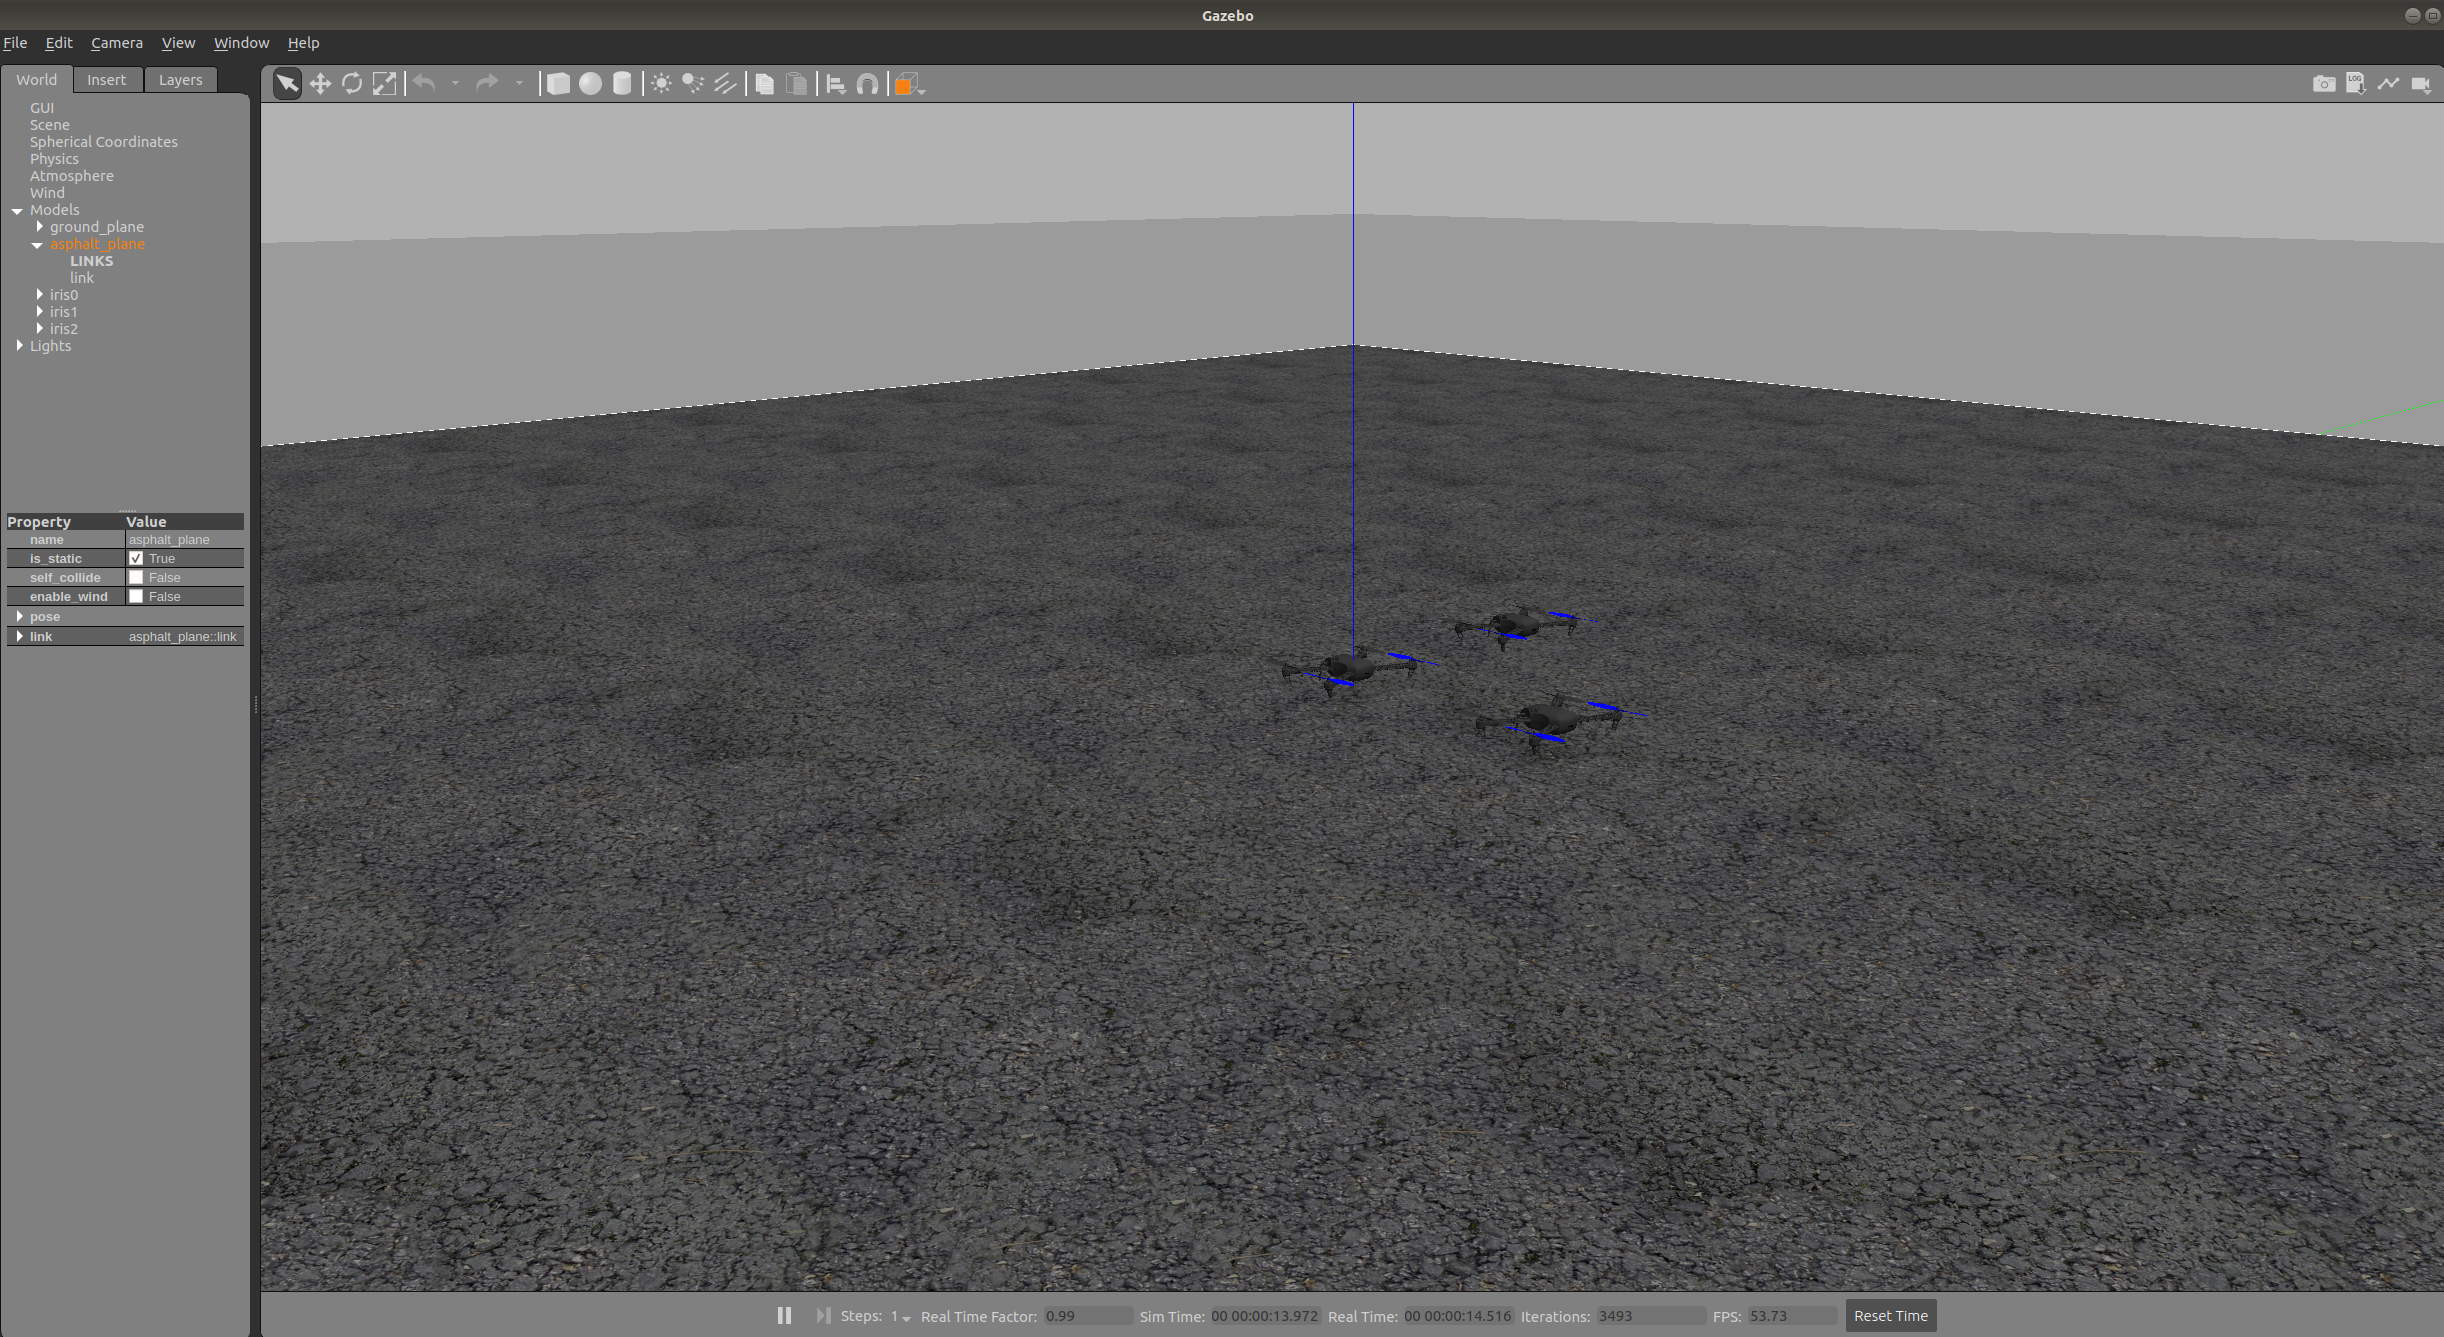Open the Camera menu

[x=116, y=43]
